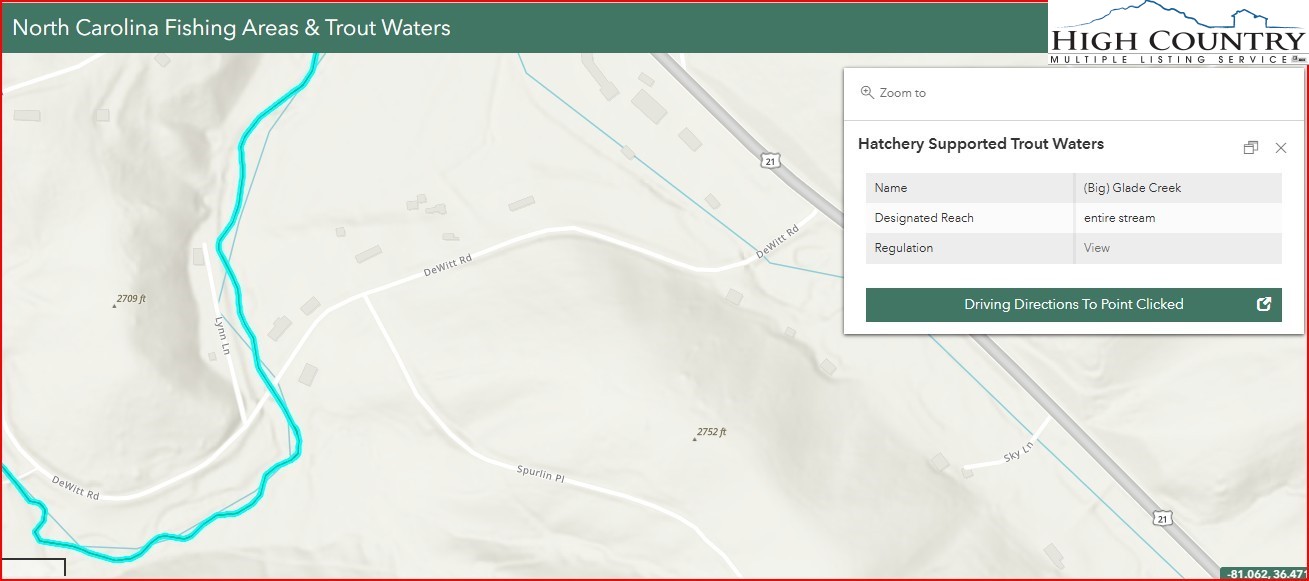Click the Lynn Ln road label
The width and height of the screenshot is (1309, 581).
tap(222, 337)
